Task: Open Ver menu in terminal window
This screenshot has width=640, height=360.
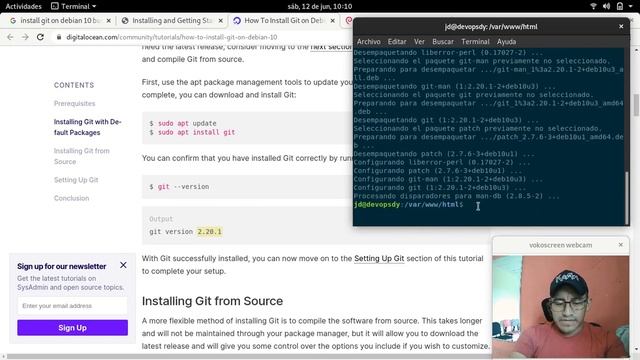Action: [x=419, y=42]
